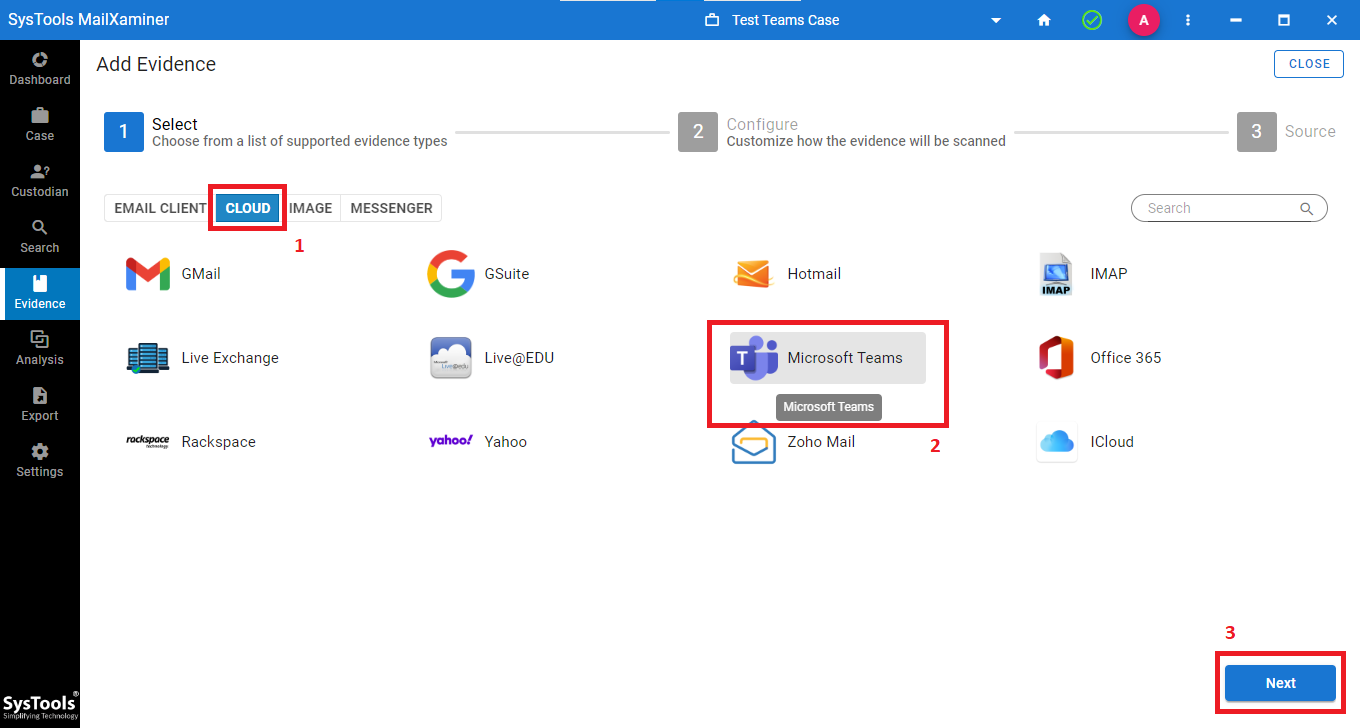
Task: Open Search from the sidebar
Action: [x=40, y=236]
